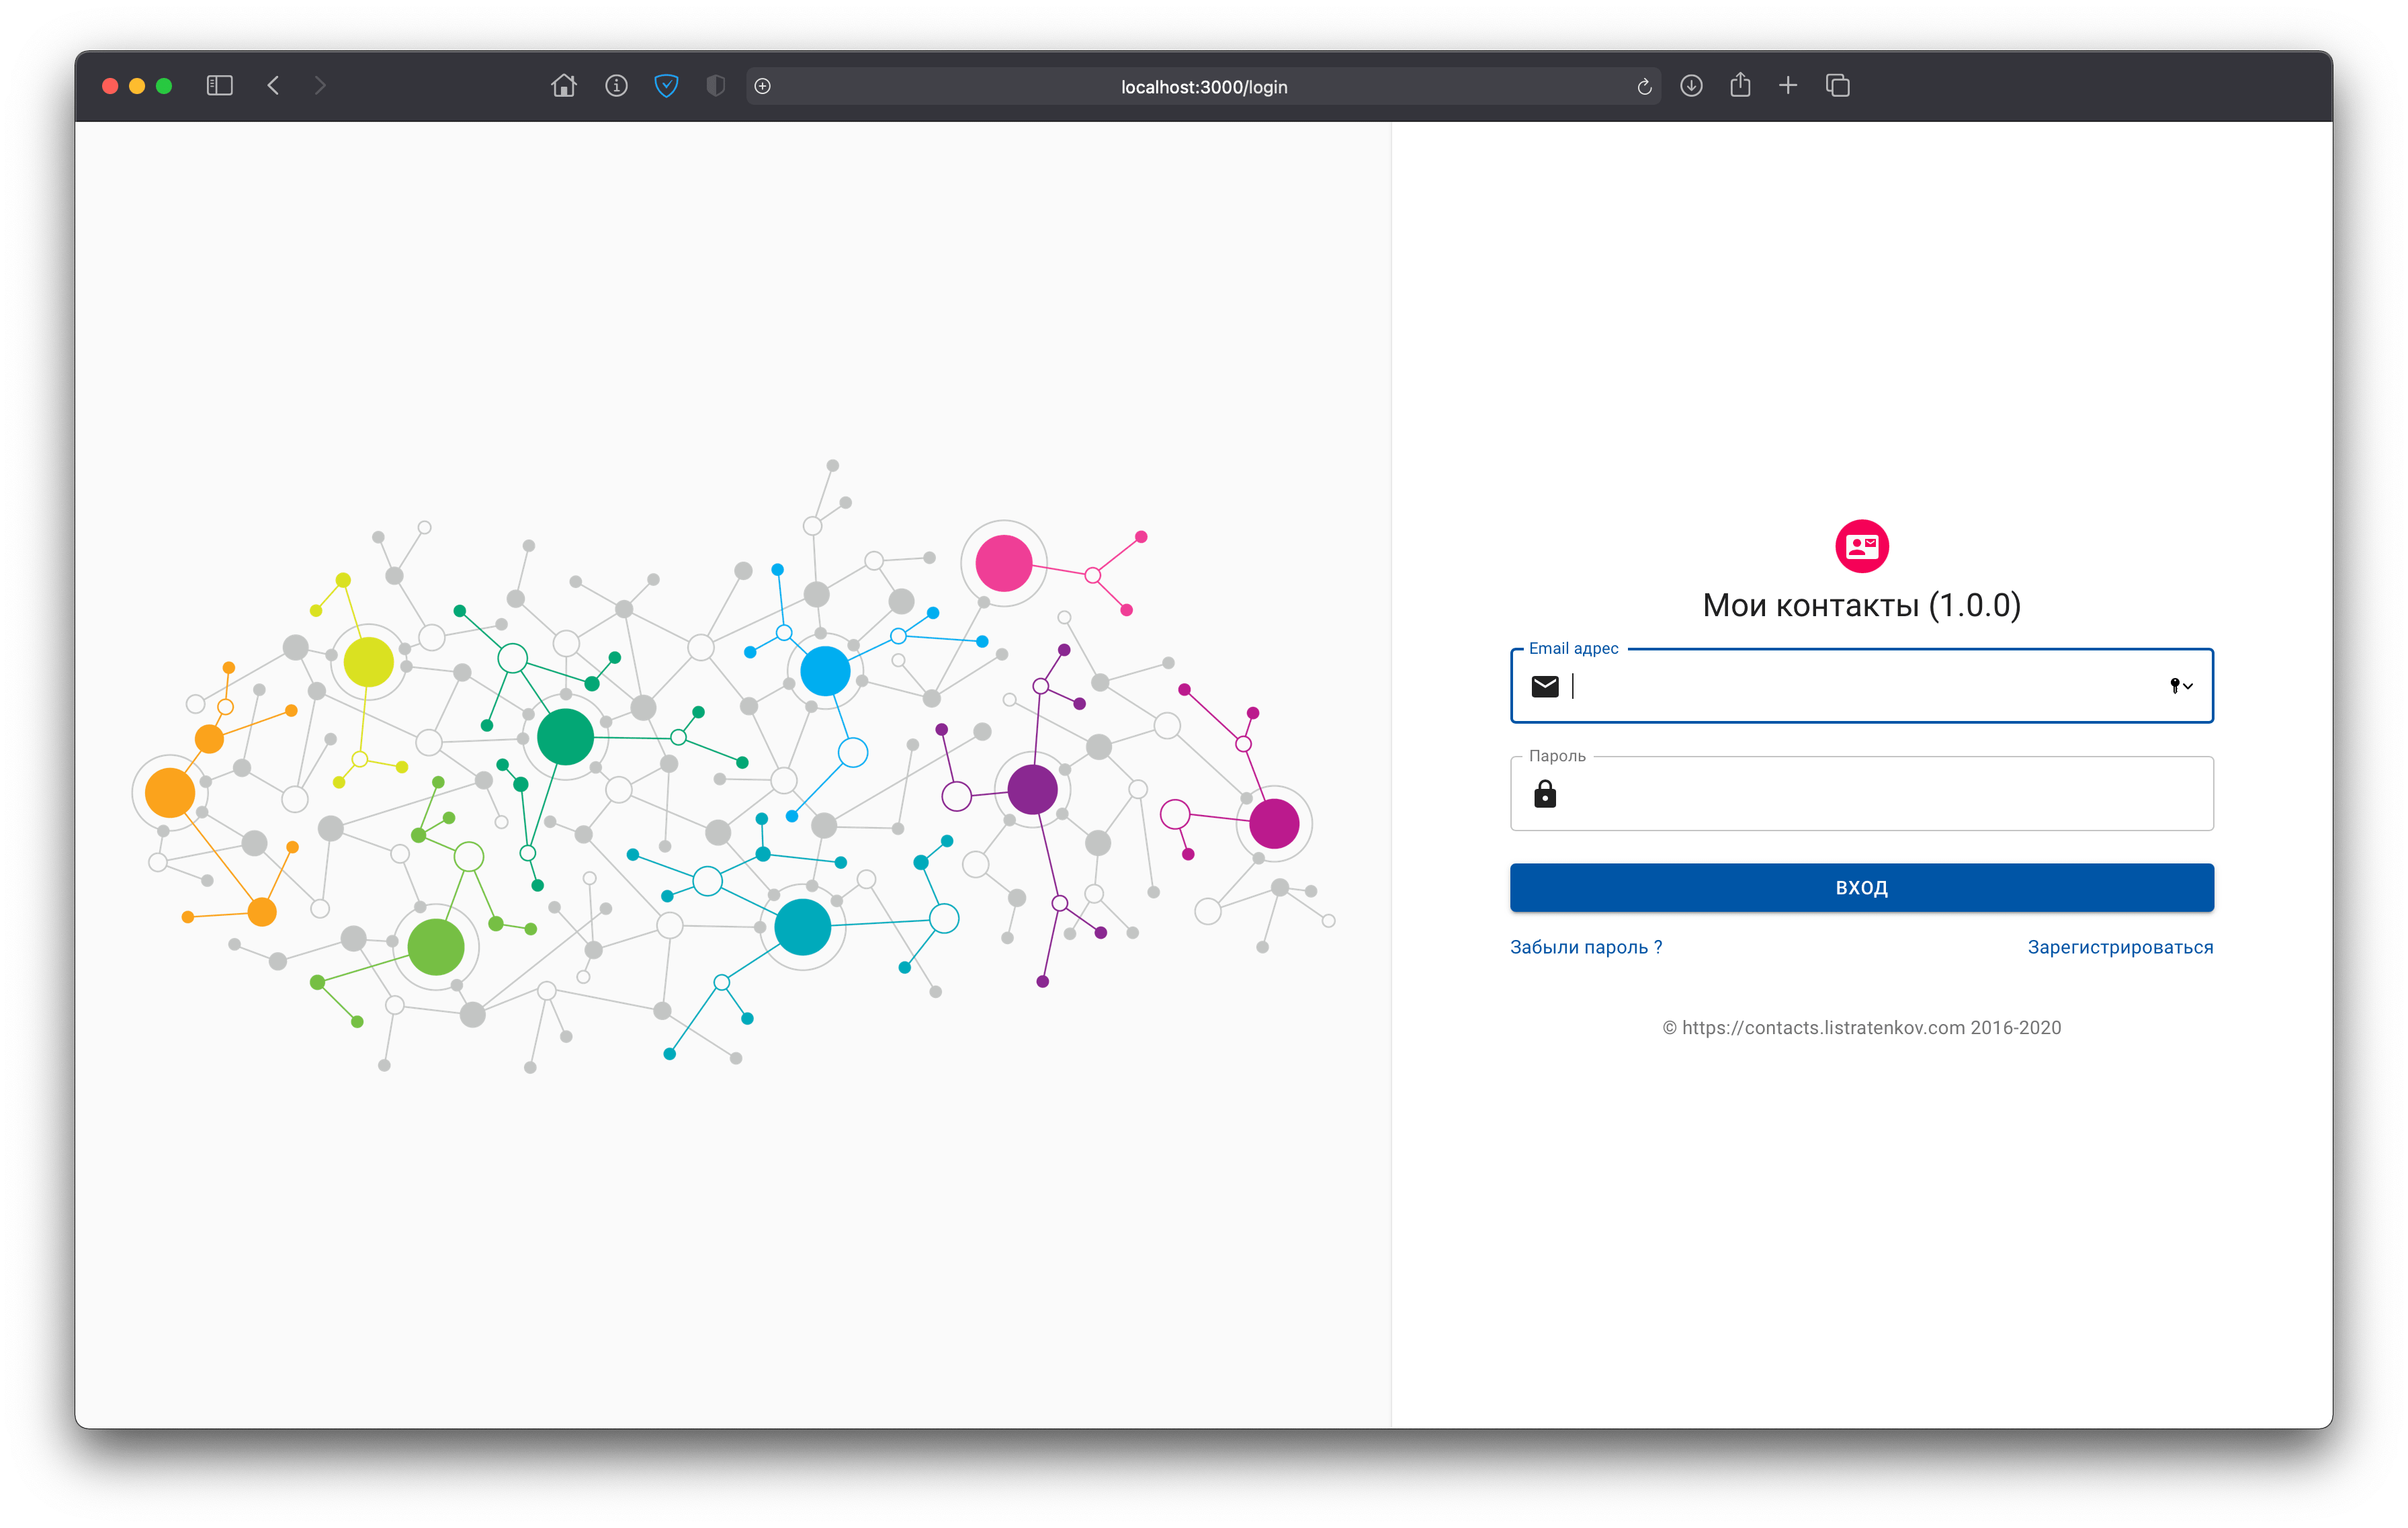
Task: Open password autofill key dropdown
Action: (2181, 686)
